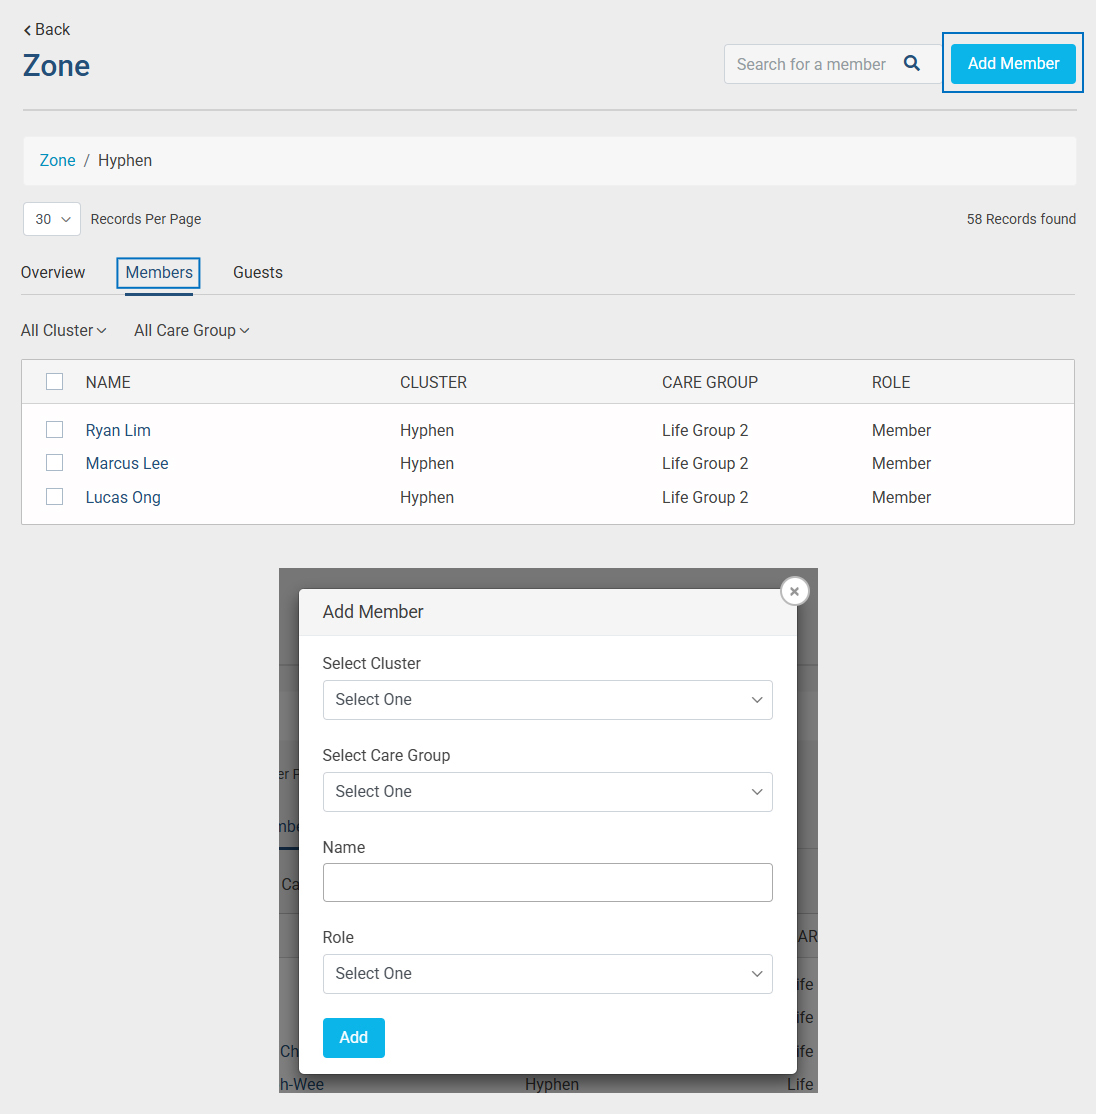This screenshot has width=1096, height=1114.
Task: Expand the Select Care Group dropdown
Action: tap(547, 792)
